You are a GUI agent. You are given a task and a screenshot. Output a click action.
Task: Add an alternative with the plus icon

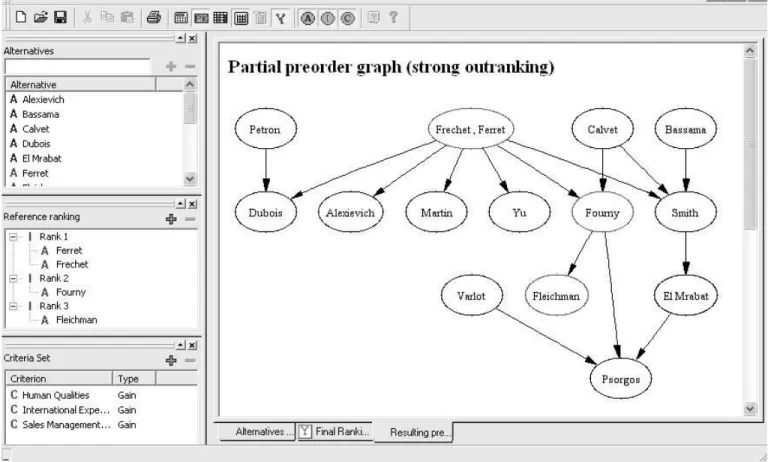(171, 66)
